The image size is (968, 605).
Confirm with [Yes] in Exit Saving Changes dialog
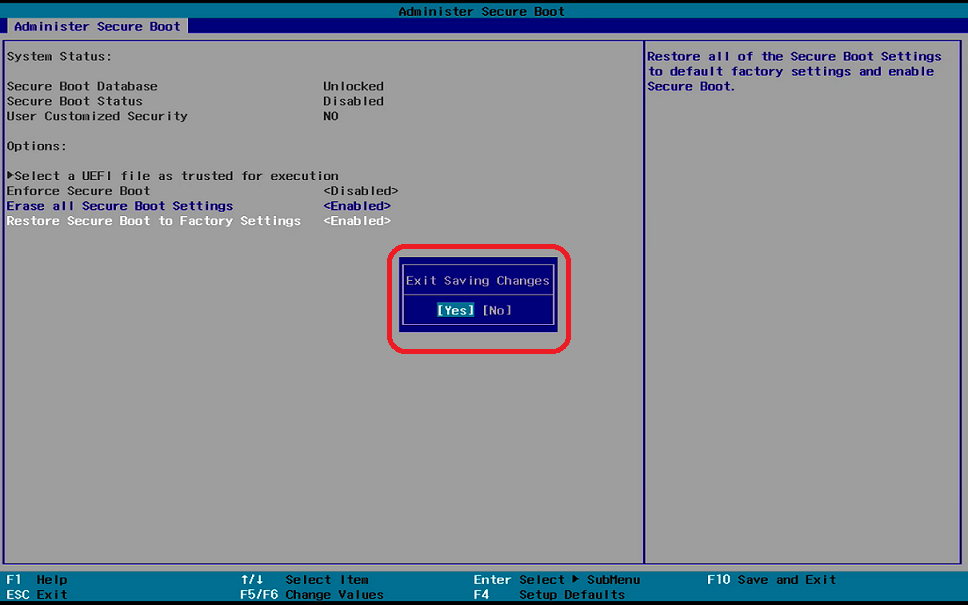click(x=456, y=310)
